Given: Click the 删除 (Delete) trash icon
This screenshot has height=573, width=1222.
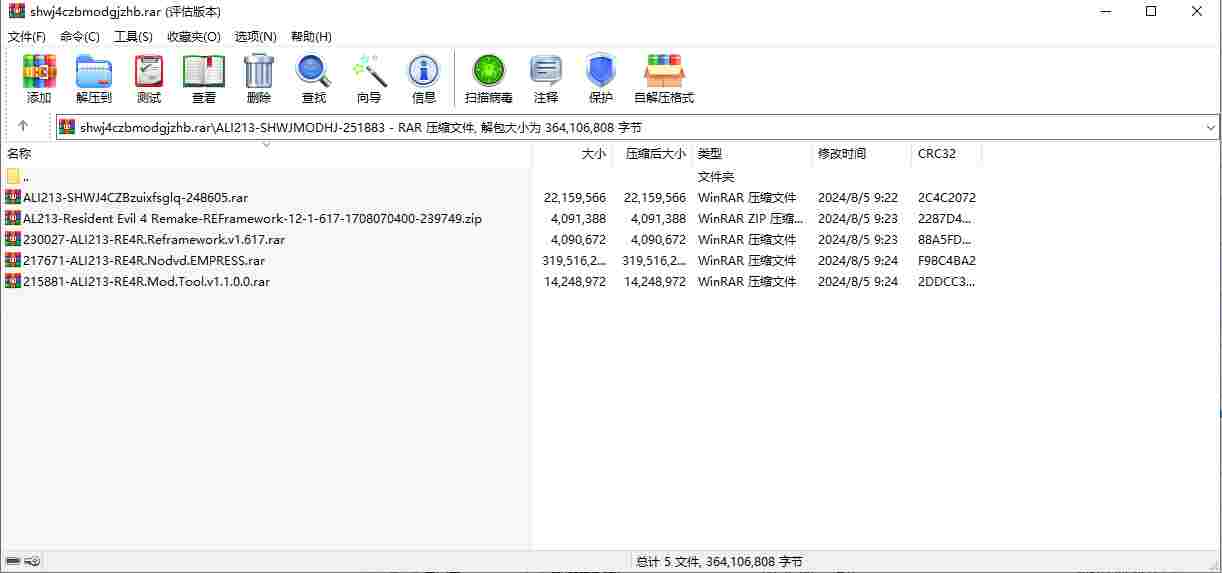Looking at the screenshot, I should pyautogui.click(x=259, y=71).
